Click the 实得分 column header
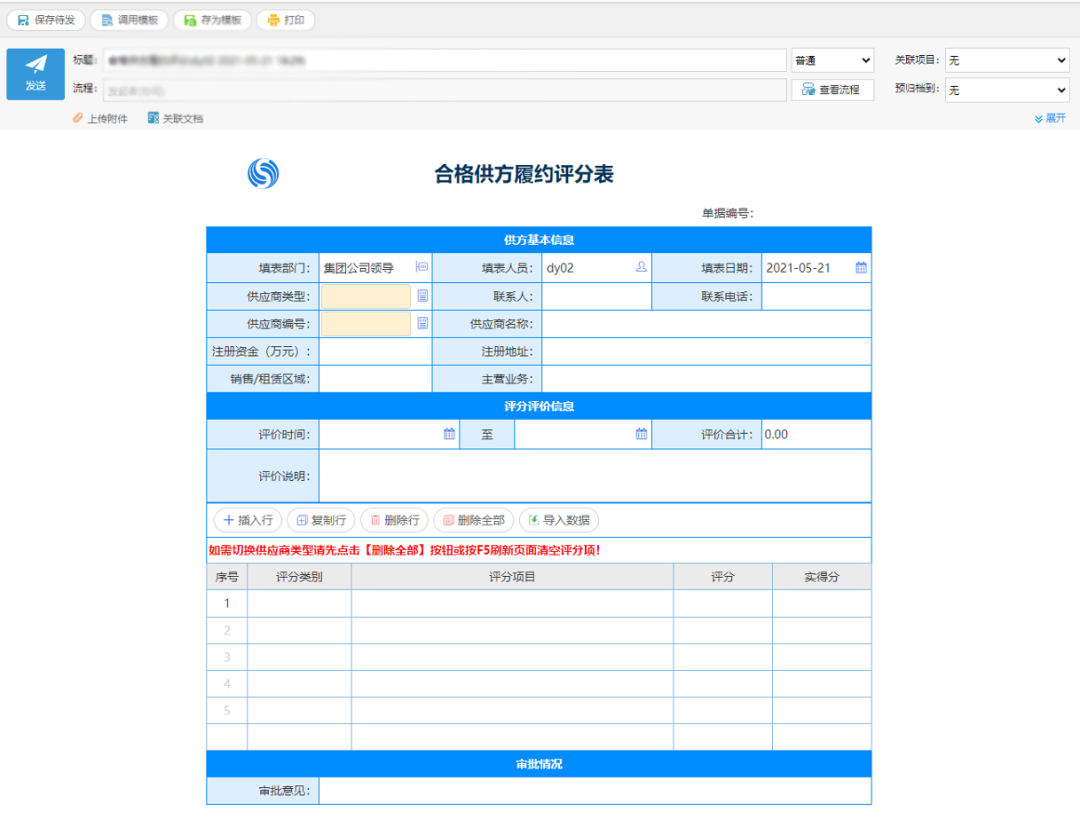Screen dimensions: 1080x820 822,577
